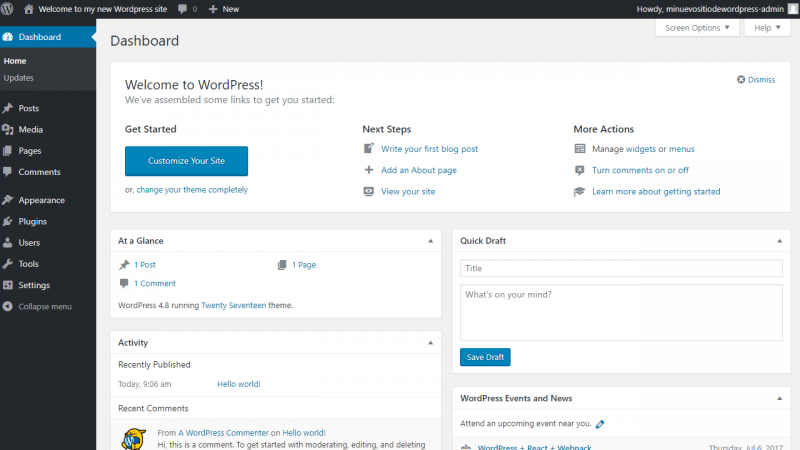The width and height of the screenshot is (800, 450).
Task: Click the Pages icon in sidebar
Action: click(8, 151)
